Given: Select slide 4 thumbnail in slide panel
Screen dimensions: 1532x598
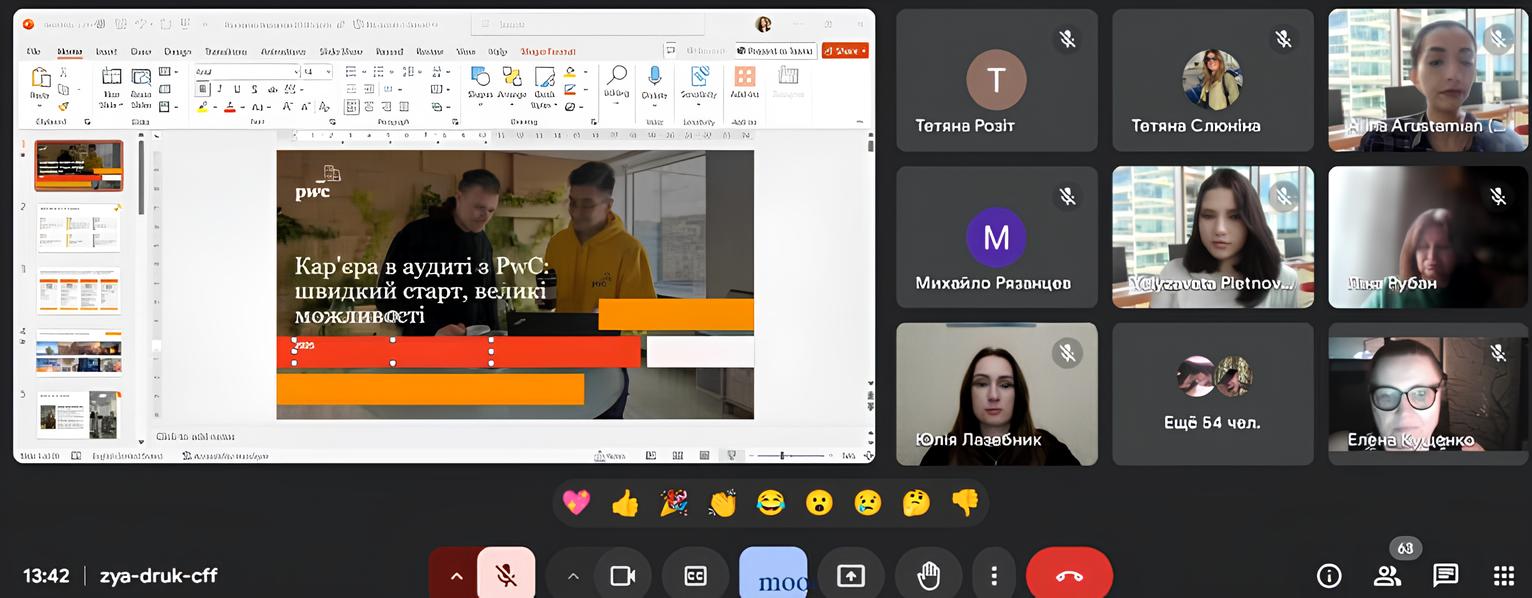Looking at the screenshot, I should tap(79, 353).
